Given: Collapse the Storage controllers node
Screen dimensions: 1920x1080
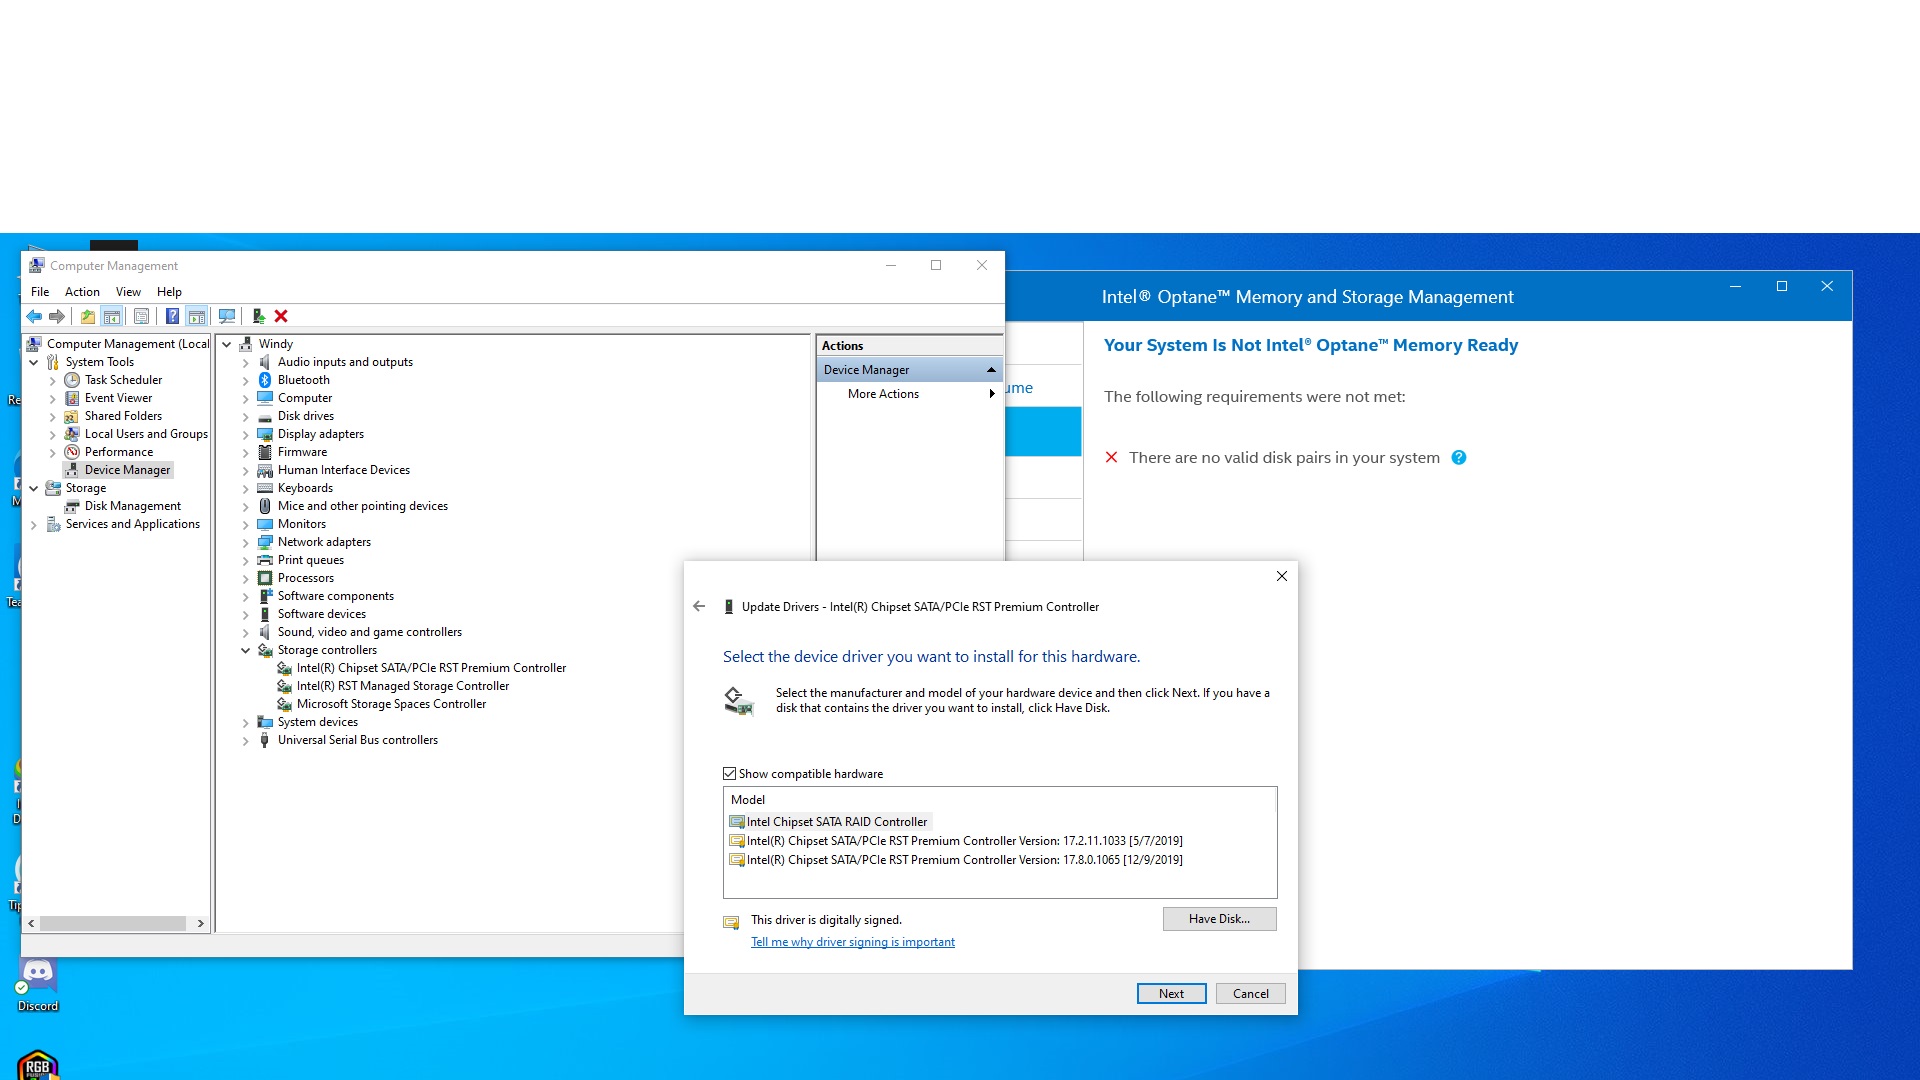Looking at the screenshot, I should tap(246, 651).
